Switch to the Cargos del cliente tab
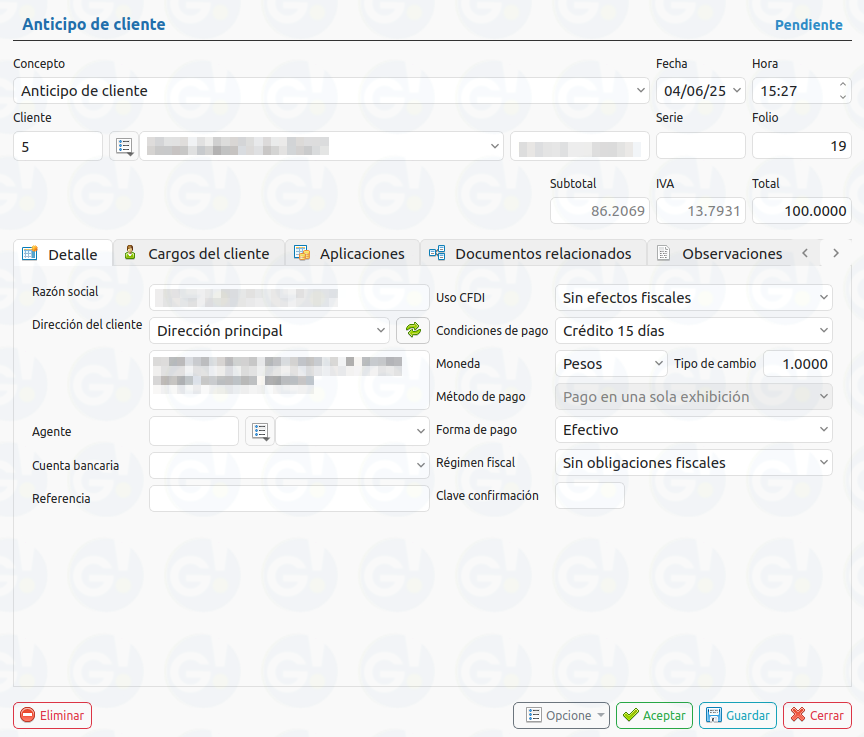Screen dimensions: 864x737 [x=199, y=253]
